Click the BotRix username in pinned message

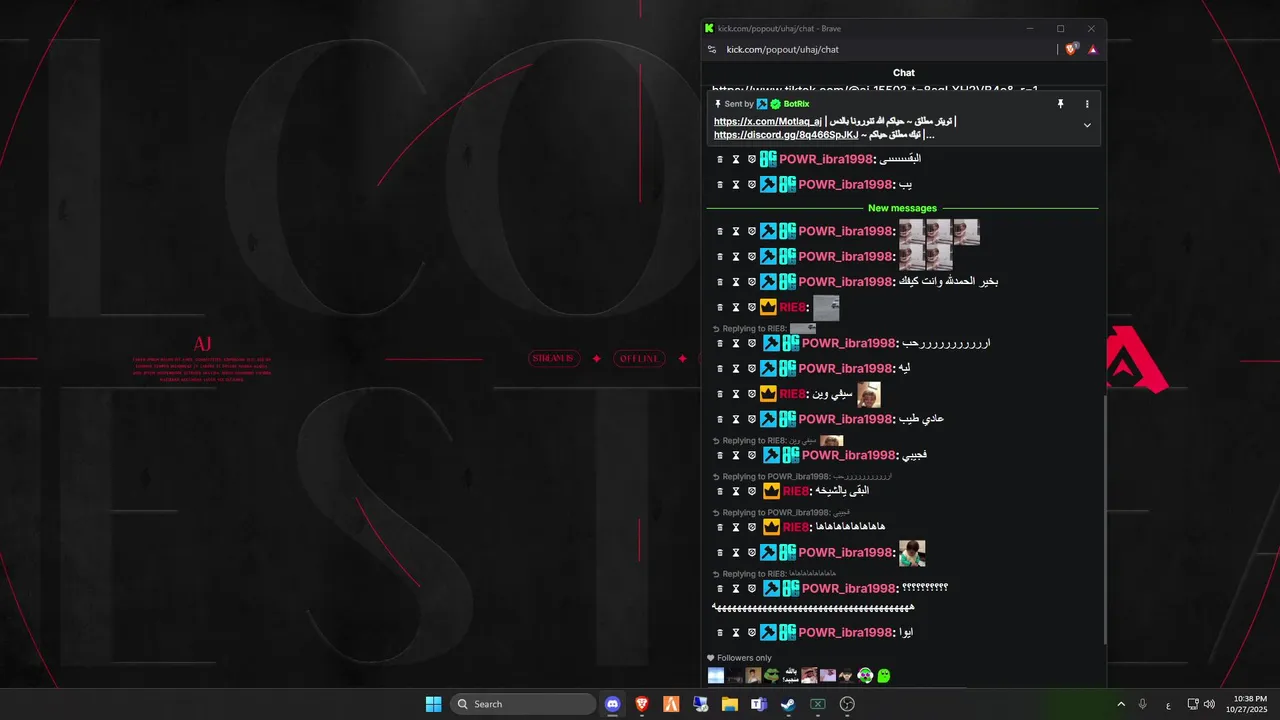[x=797, y=104]
